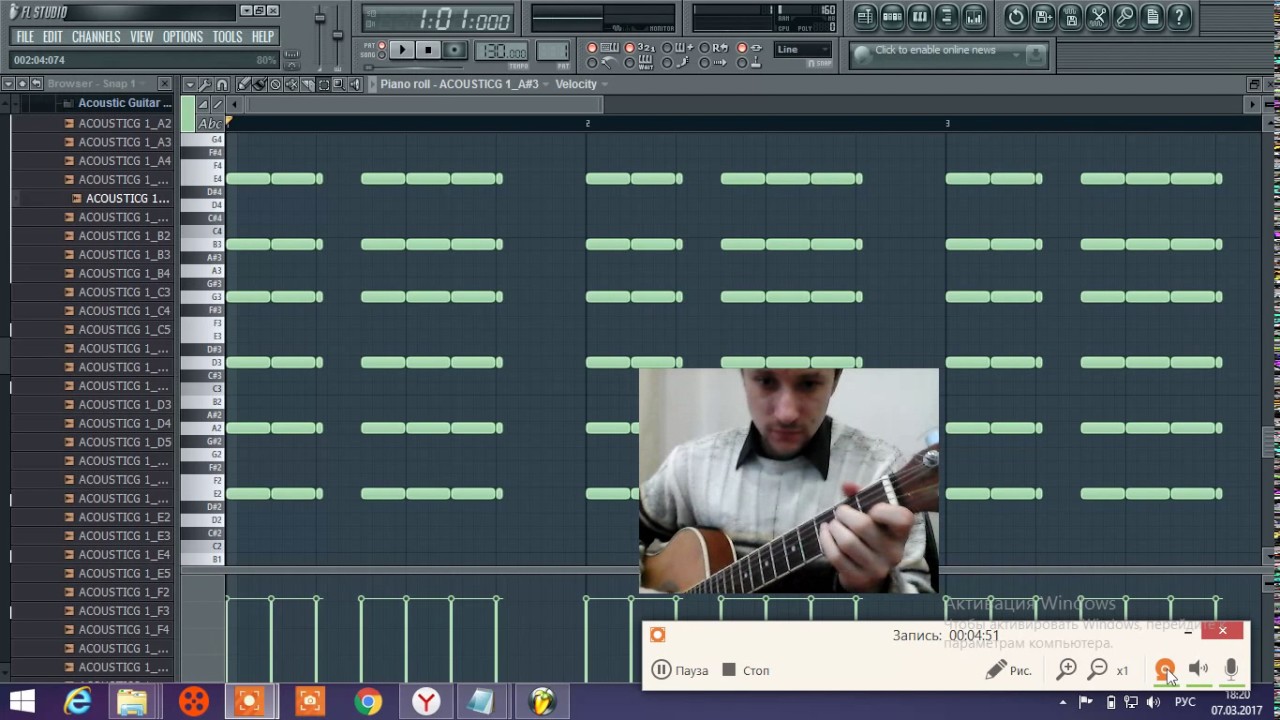Select the playback speaker tool in piano roll

(x=355, y=84)
